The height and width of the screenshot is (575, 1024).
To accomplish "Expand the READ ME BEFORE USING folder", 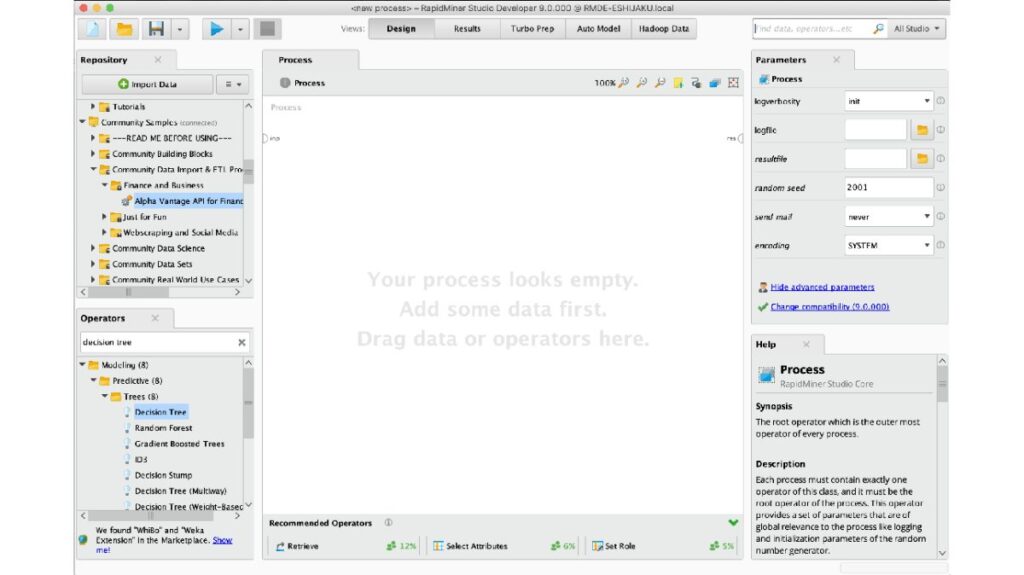I will point(93,138).
